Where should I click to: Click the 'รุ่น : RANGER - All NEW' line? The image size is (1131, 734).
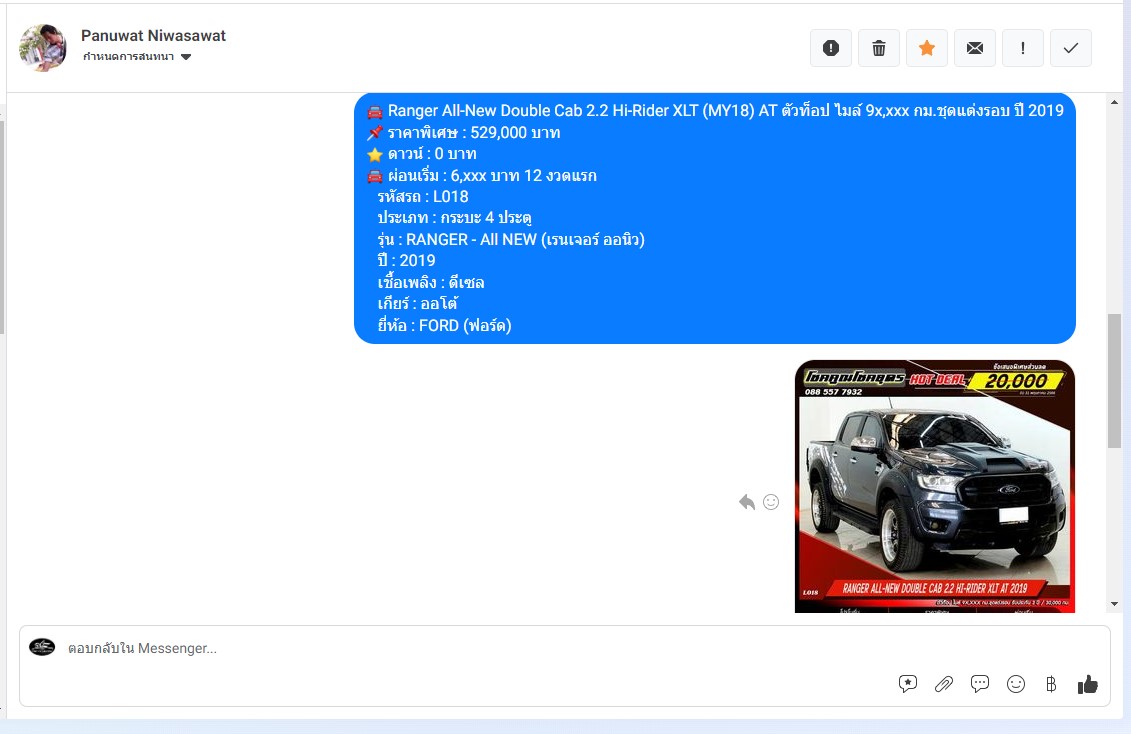click(511, 239)
